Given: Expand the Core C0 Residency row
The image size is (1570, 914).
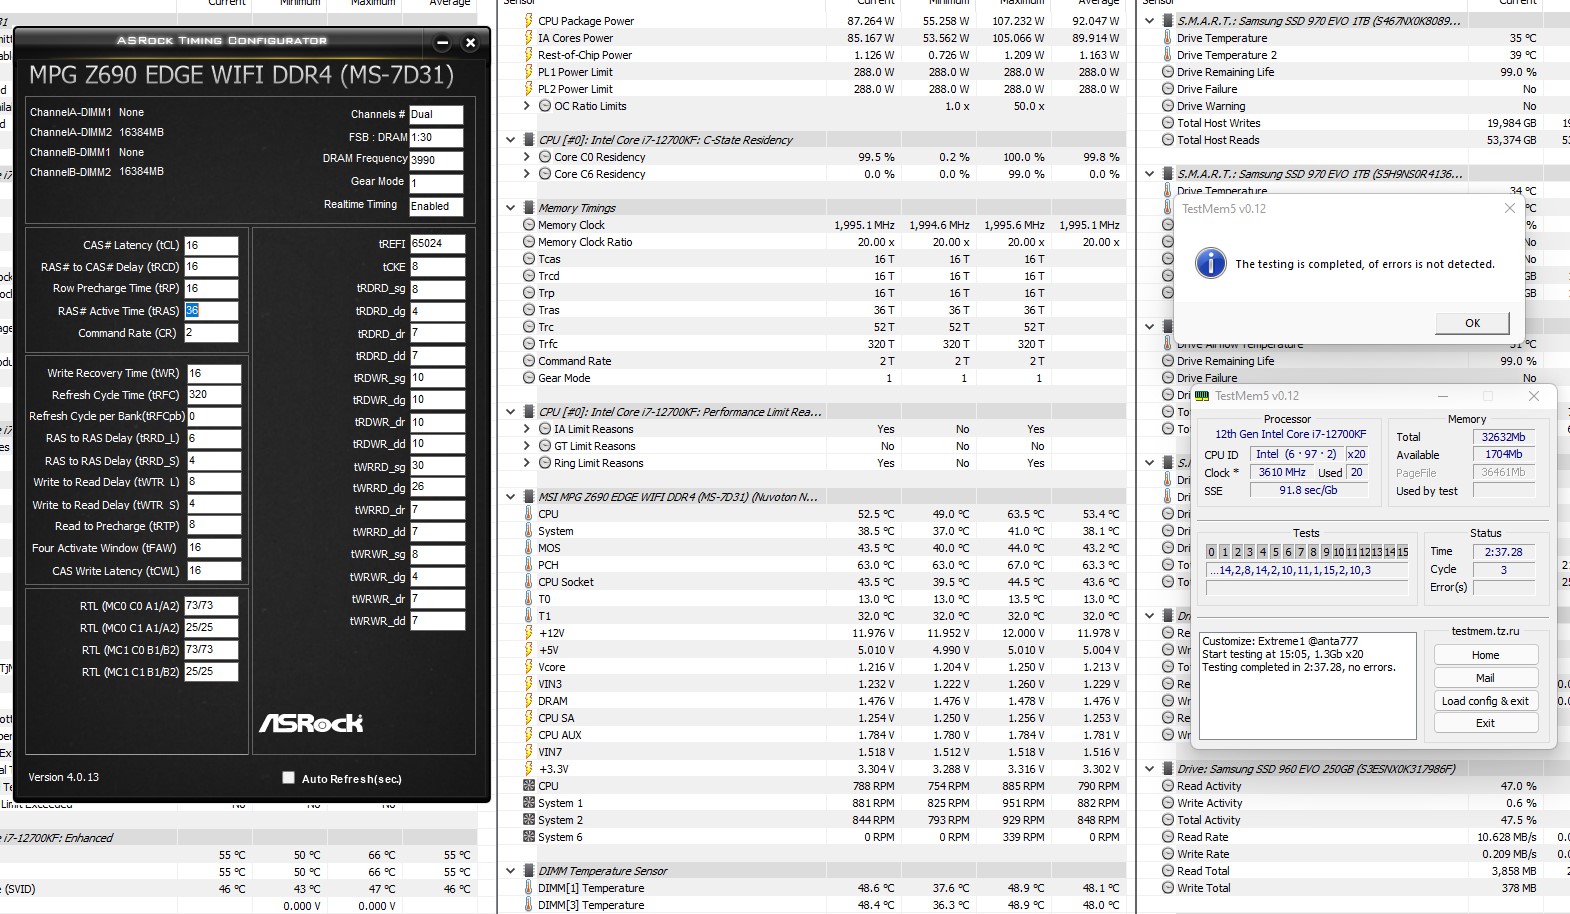Looking at the screenshot, I should tap(527, 157).
